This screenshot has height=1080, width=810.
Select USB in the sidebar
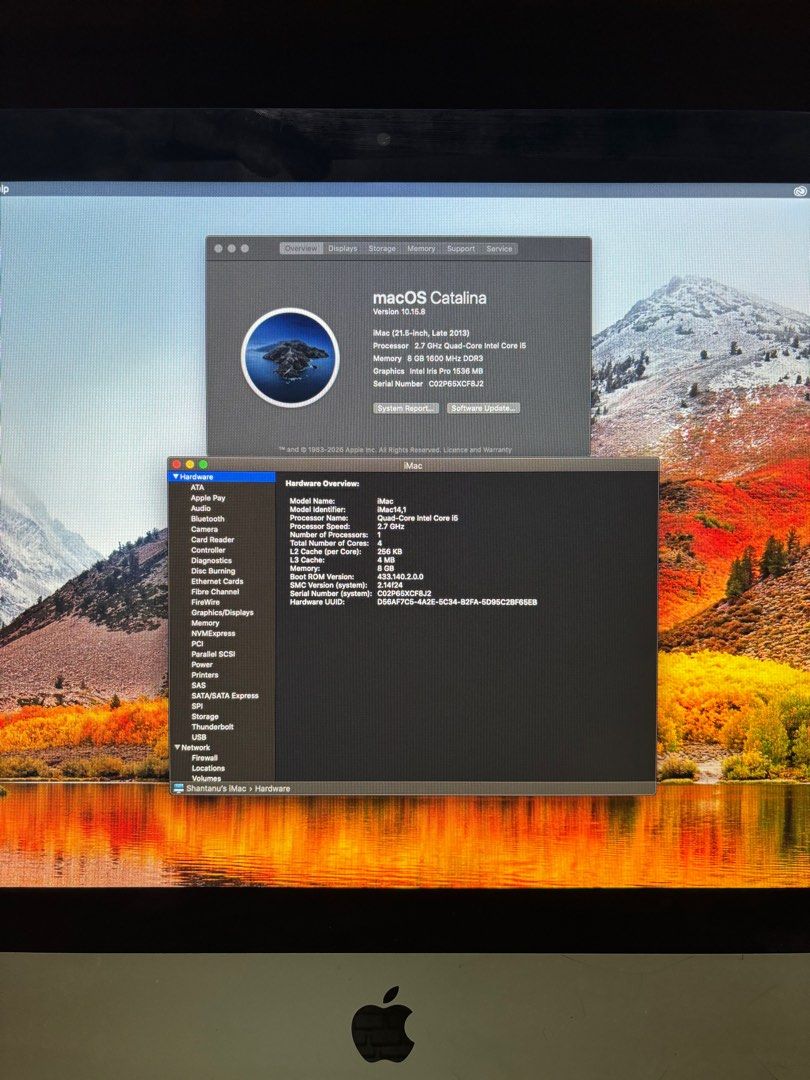(199, 737)
